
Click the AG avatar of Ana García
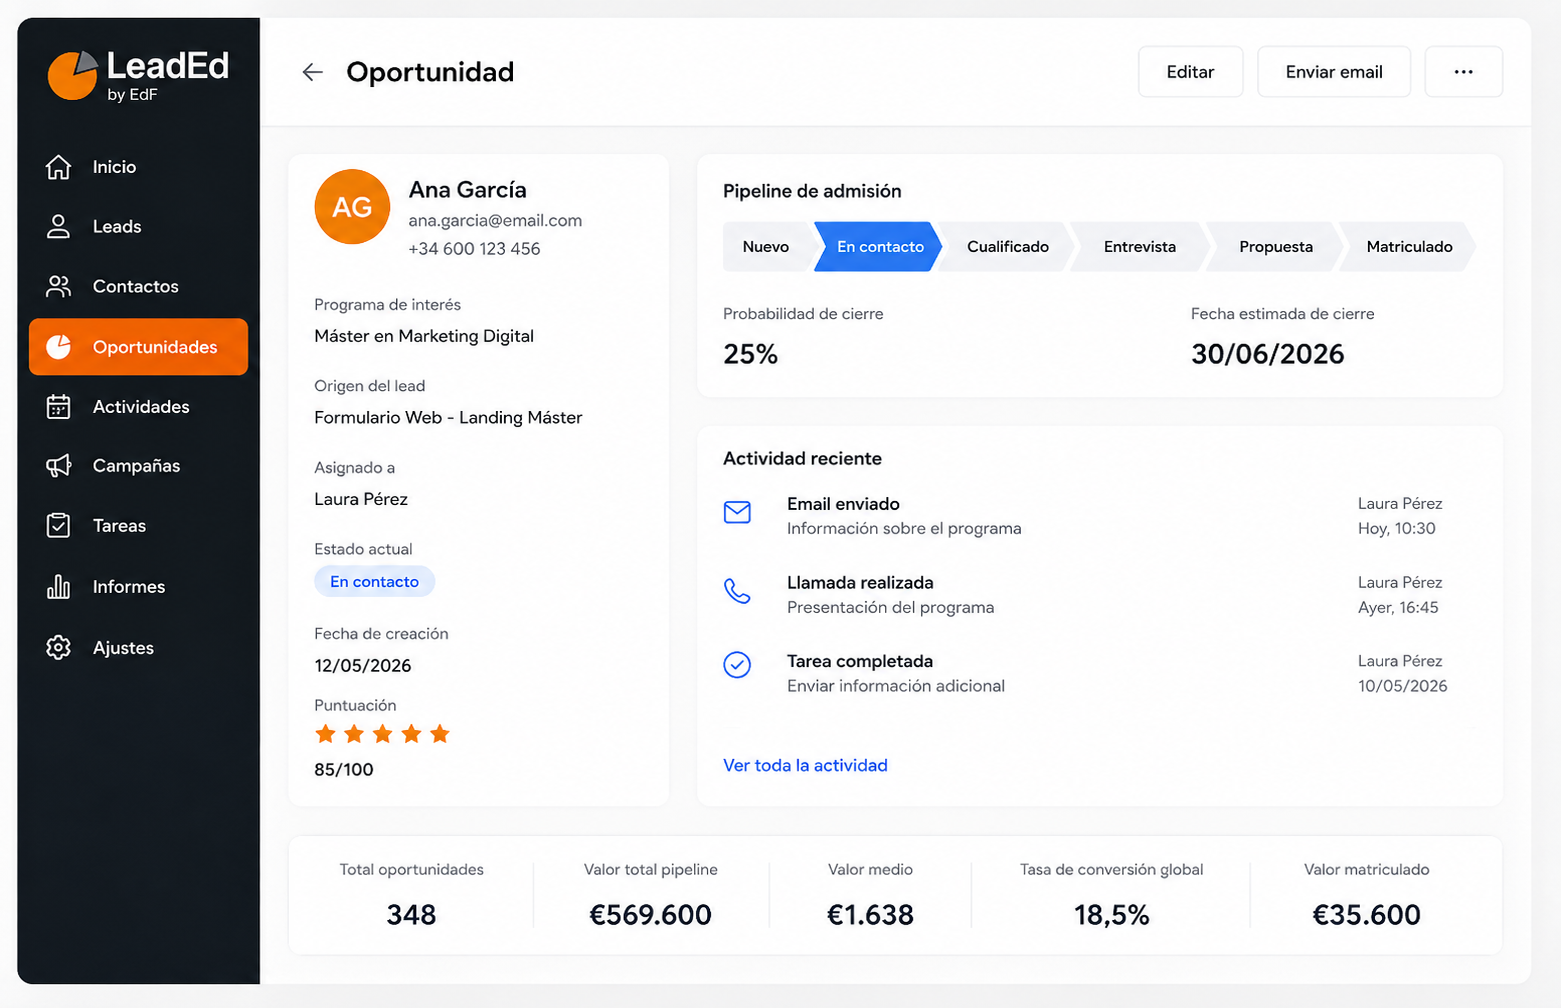[x=352, y=207]
